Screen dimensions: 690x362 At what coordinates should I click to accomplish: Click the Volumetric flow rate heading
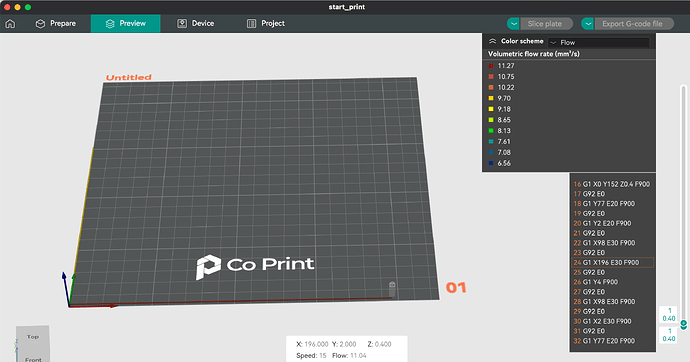(x=534, y=54)
